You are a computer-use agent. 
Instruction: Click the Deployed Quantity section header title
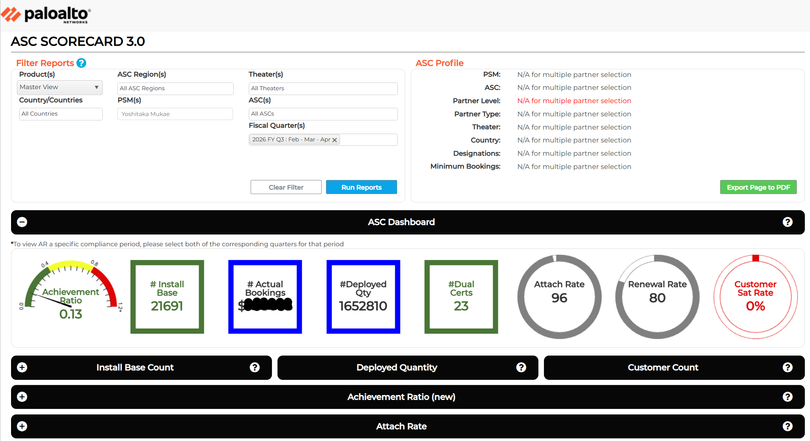[397, 368]
